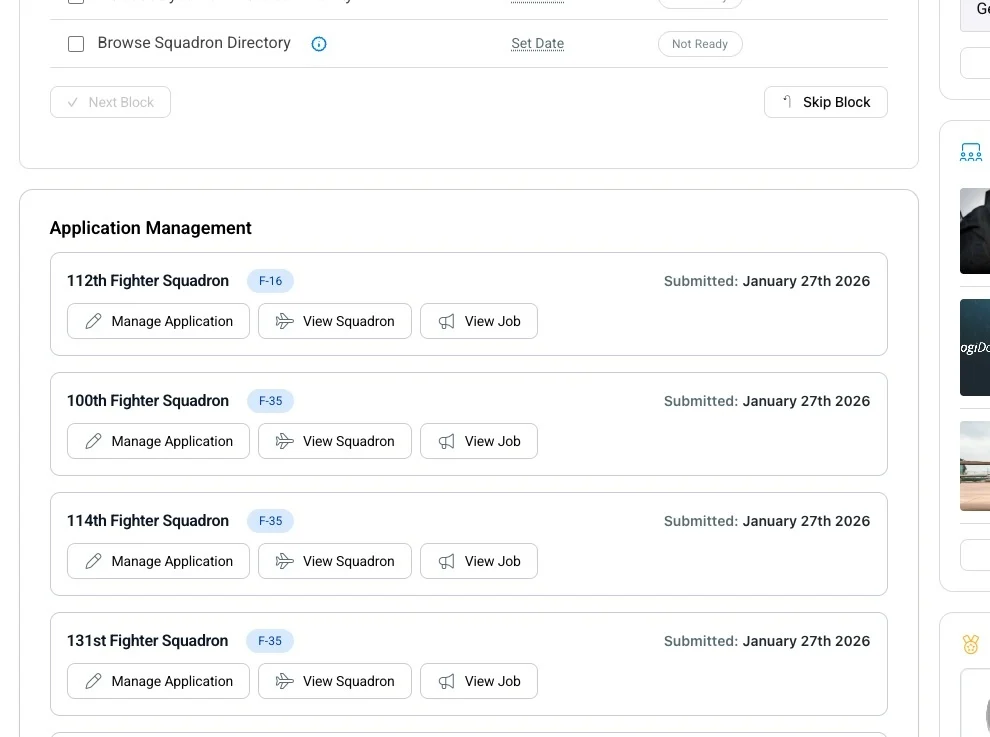The width and height of the screenshot is (990, 737).
Task: Click the Skip Block button
Action: pyautogui.click(x=825, y=102)
